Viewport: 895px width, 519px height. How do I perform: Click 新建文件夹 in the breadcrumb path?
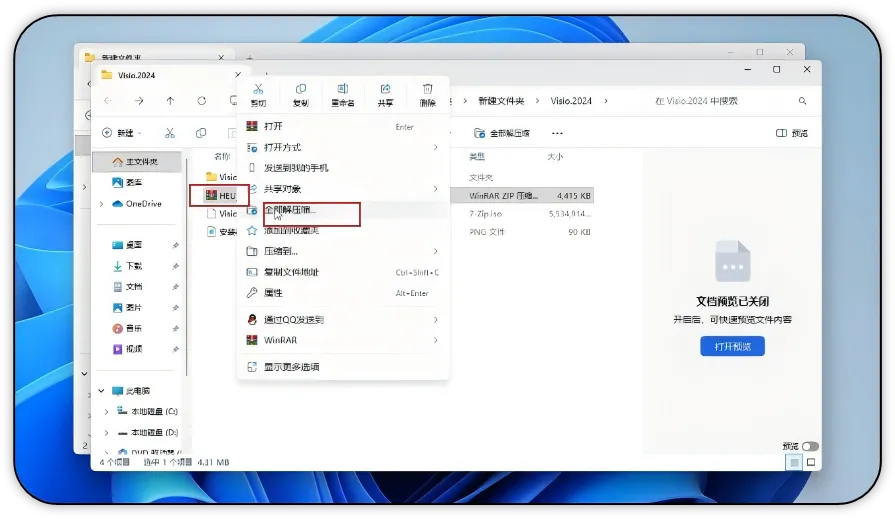click(501, 101)
